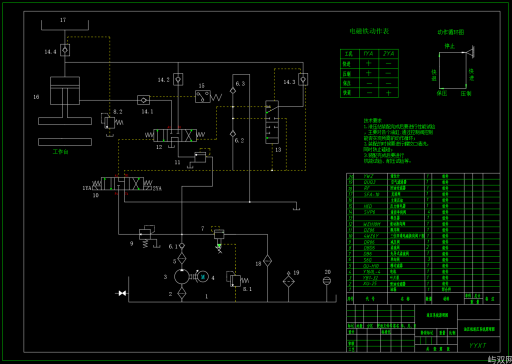
Task: Click the 1YA column header in solenoid table
Action: tap(369, 54)
